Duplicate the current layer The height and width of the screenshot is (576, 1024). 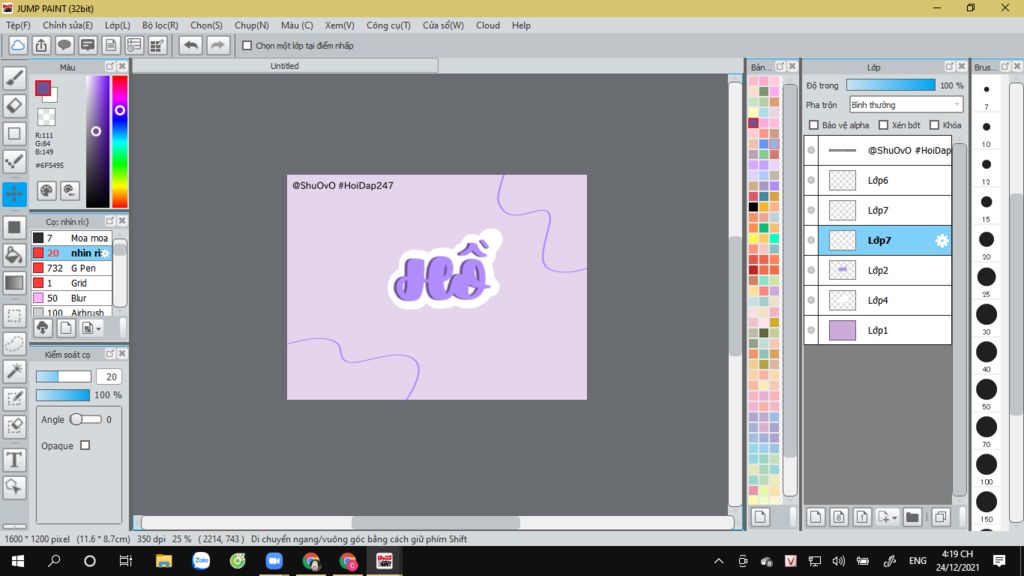[x=940, y=517]
